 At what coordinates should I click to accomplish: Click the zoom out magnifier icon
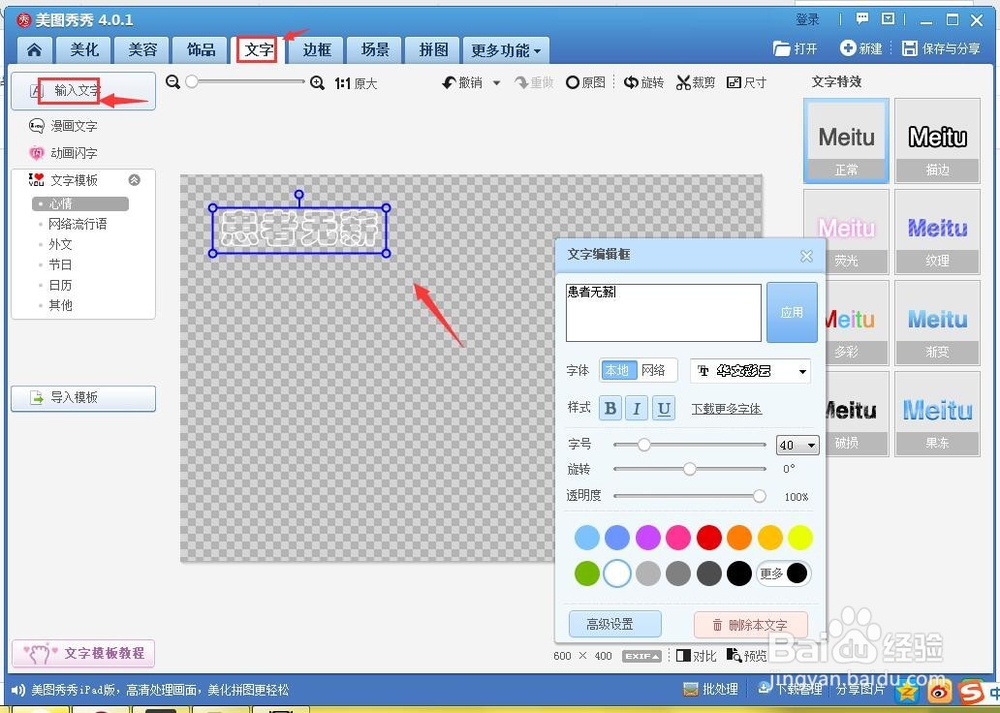pyautogui.click(x=172, y=82)
